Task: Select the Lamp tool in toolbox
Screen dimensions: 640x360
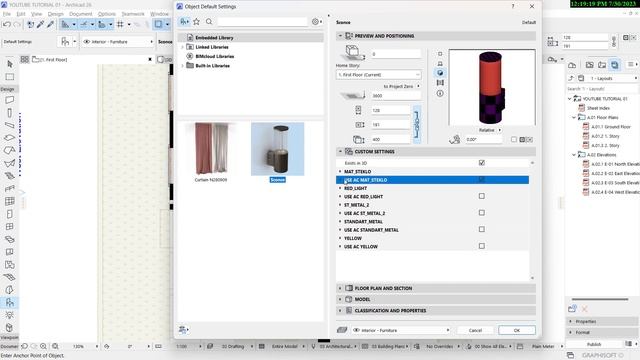Action: point(10,315)
